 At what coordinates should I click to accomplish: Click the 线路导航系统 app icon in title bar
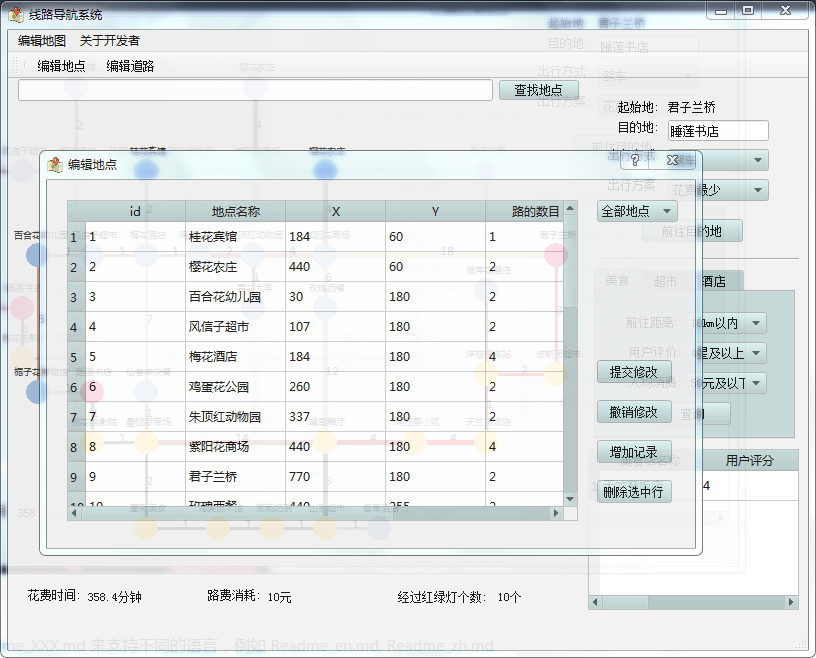click(16, 15)
